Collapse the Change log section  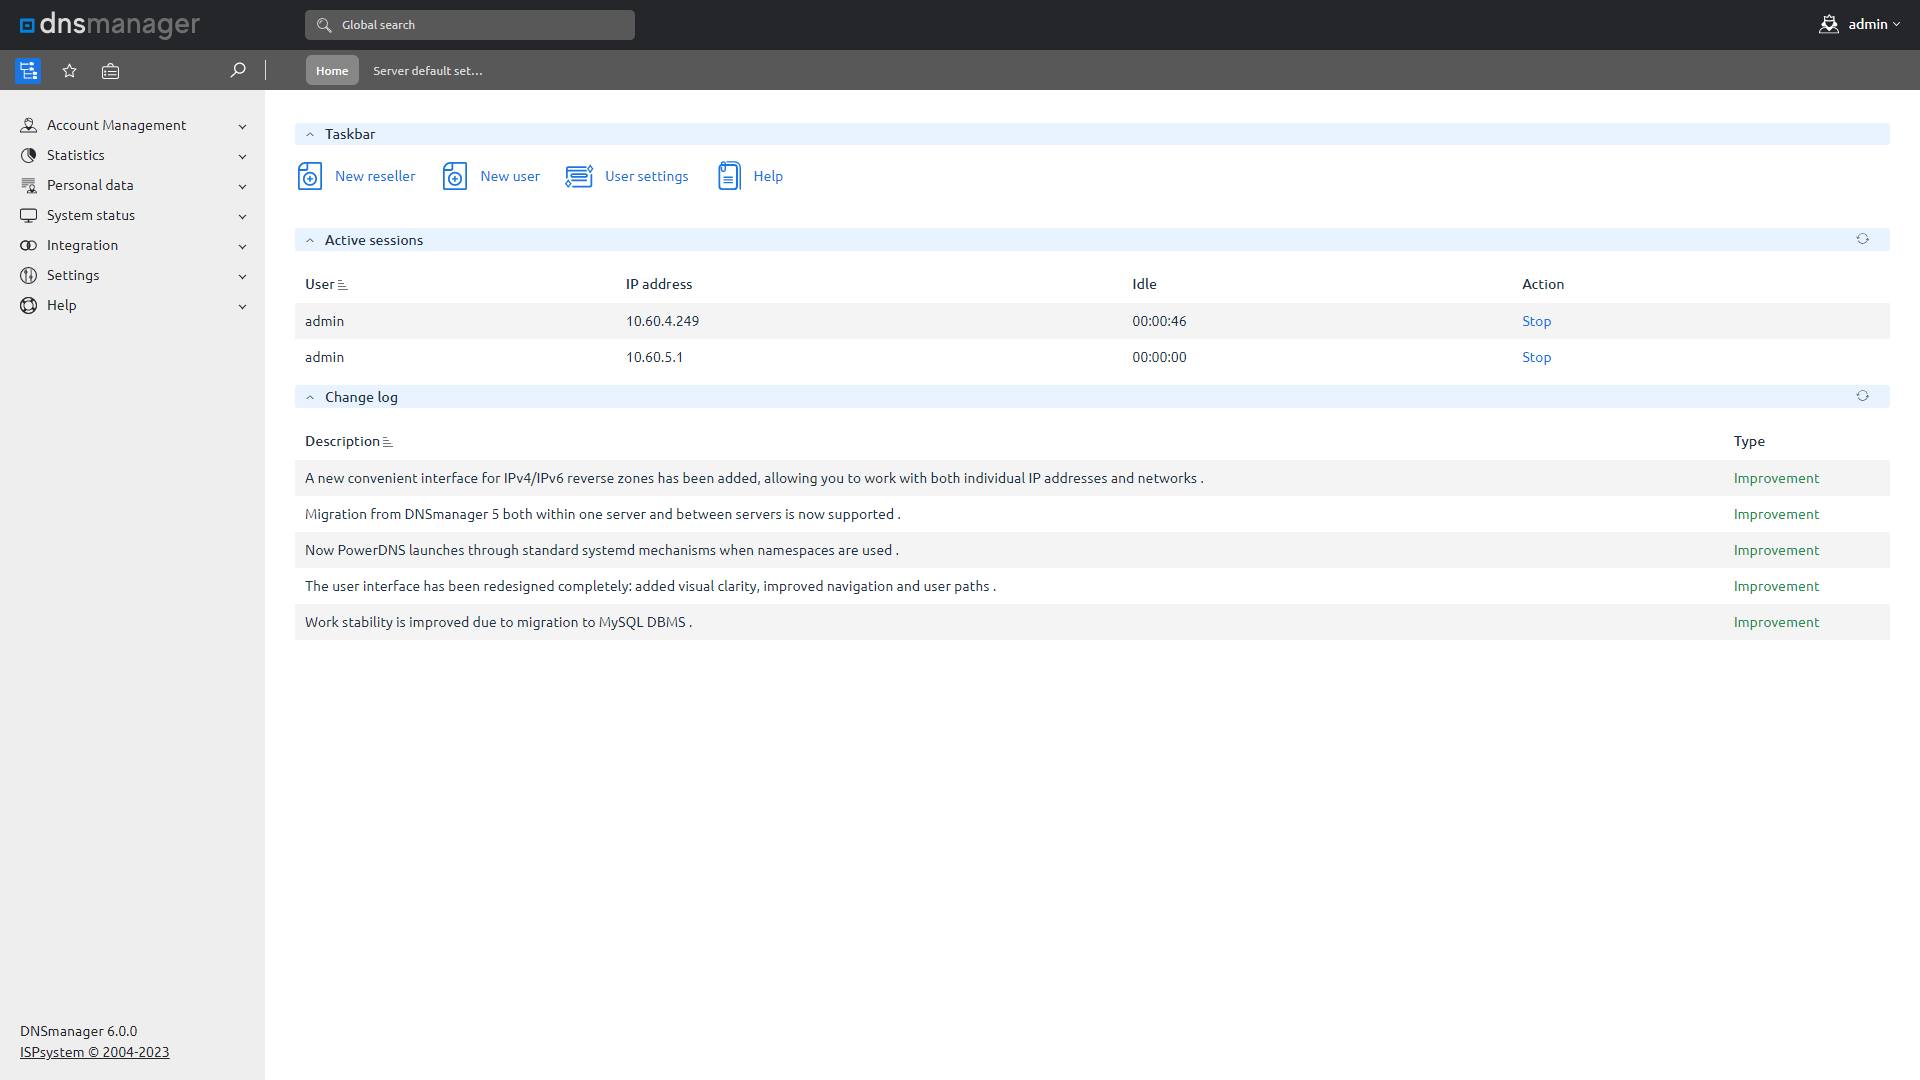click(x=310, y=397)
